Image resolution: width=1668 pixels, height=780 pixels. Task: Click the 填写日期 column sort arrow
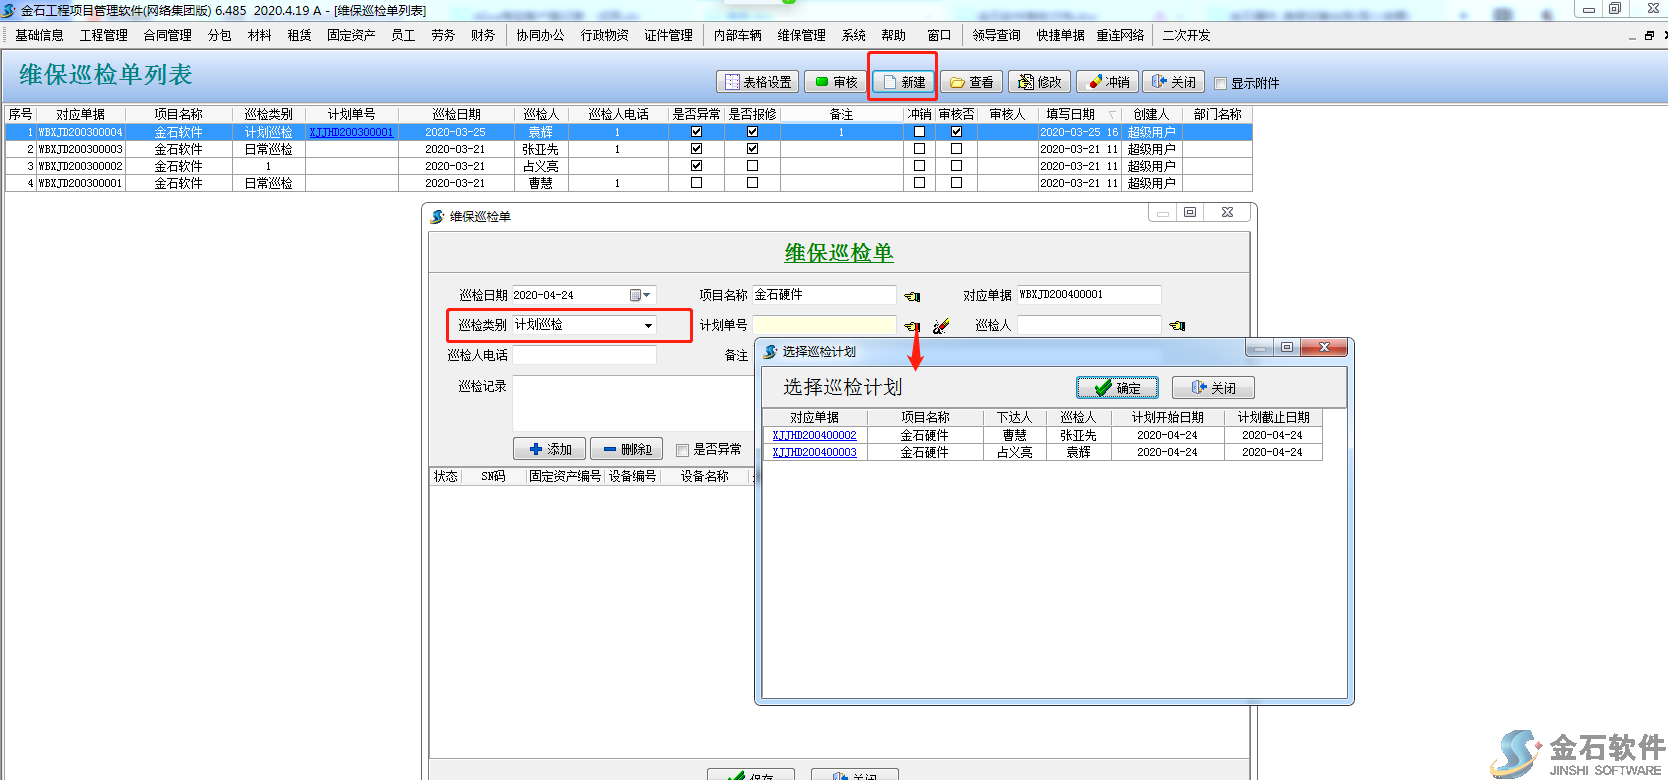tap(1111, 115)
